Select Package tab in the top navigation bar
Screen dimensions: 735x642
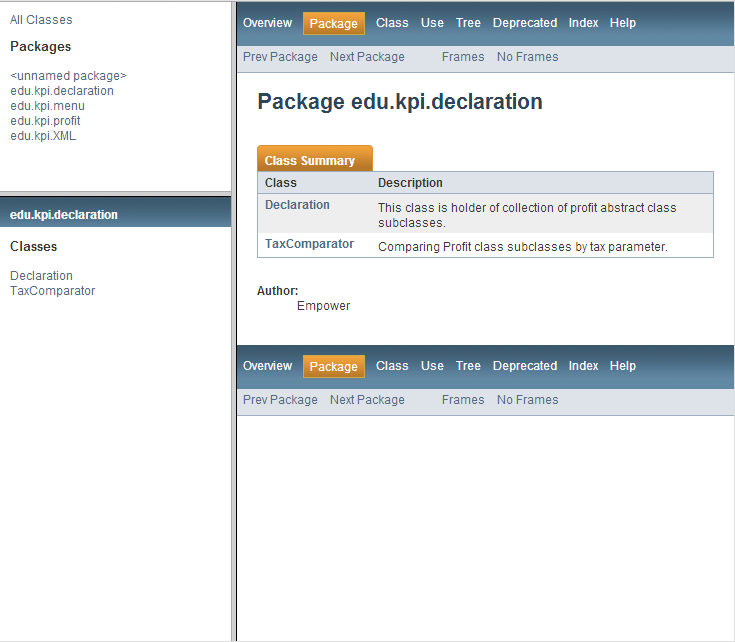pyautogui.click(x=334, y=23)
